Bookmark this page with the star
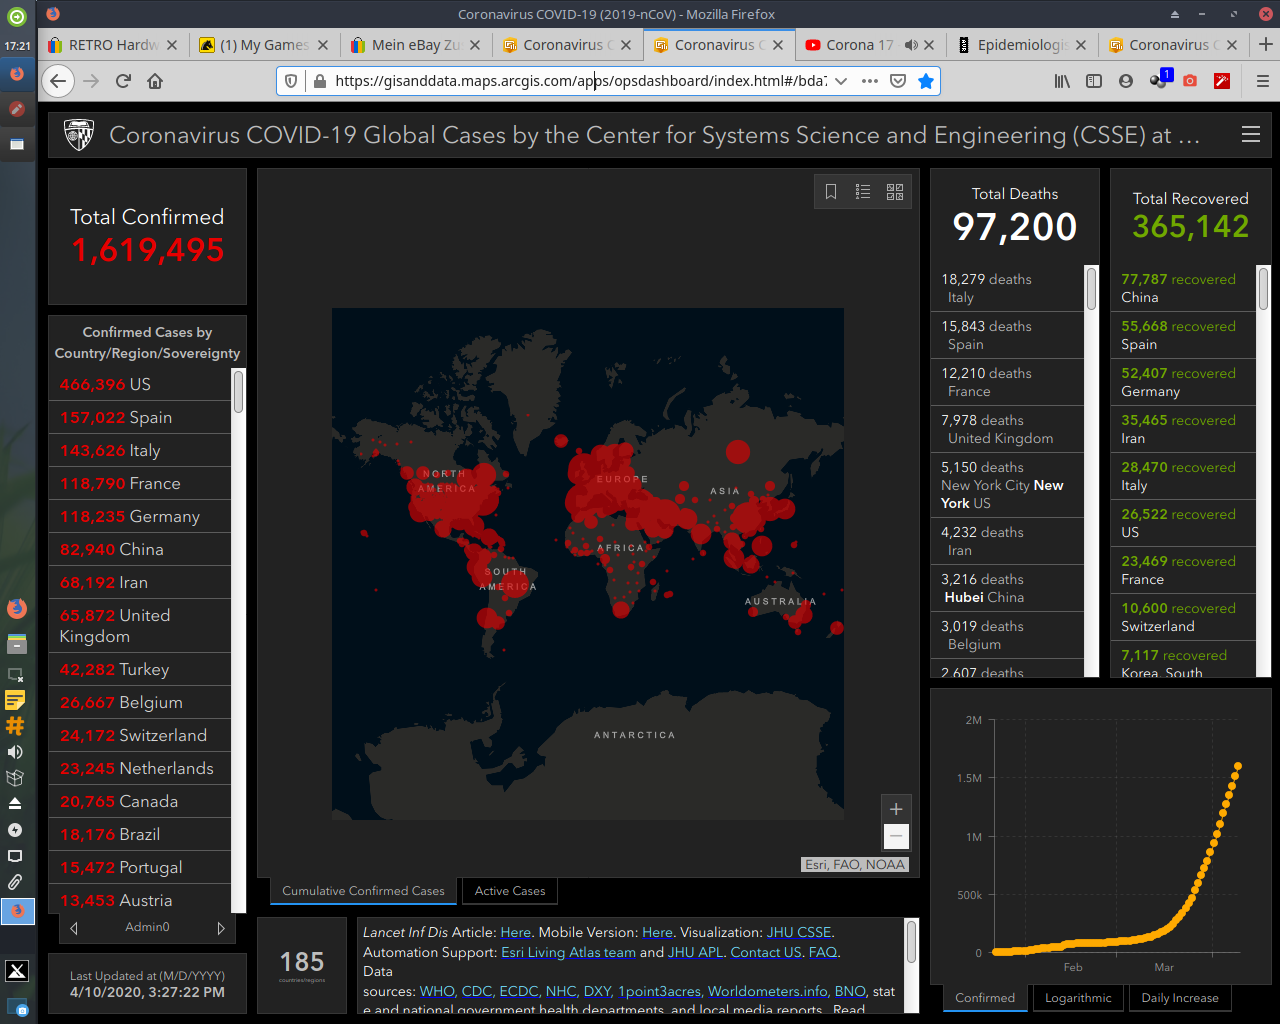This screenshot has height=1024, width=1280. pyautogui.click(x=926, y=81)
